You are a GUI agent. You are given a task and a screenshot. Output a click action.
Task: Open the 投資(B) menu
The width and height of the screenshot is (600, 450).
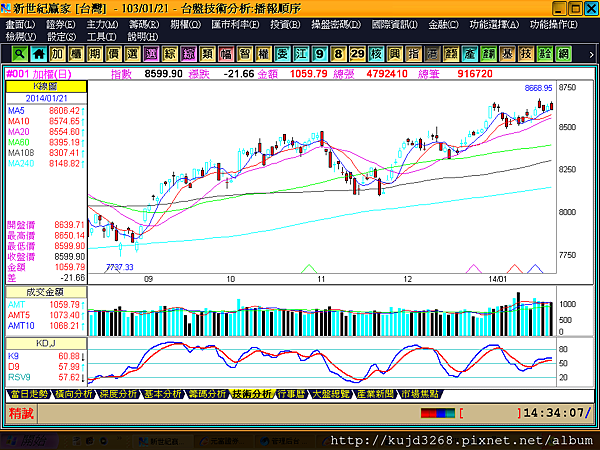285,25
